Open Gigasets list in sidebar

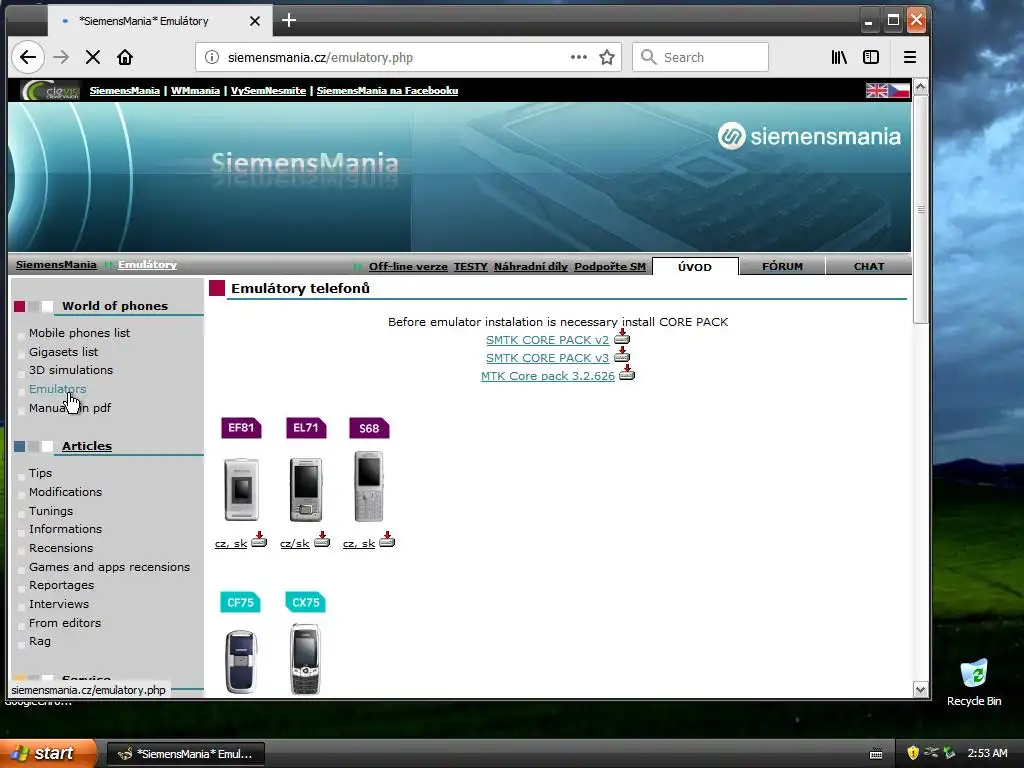pos(63,352)
